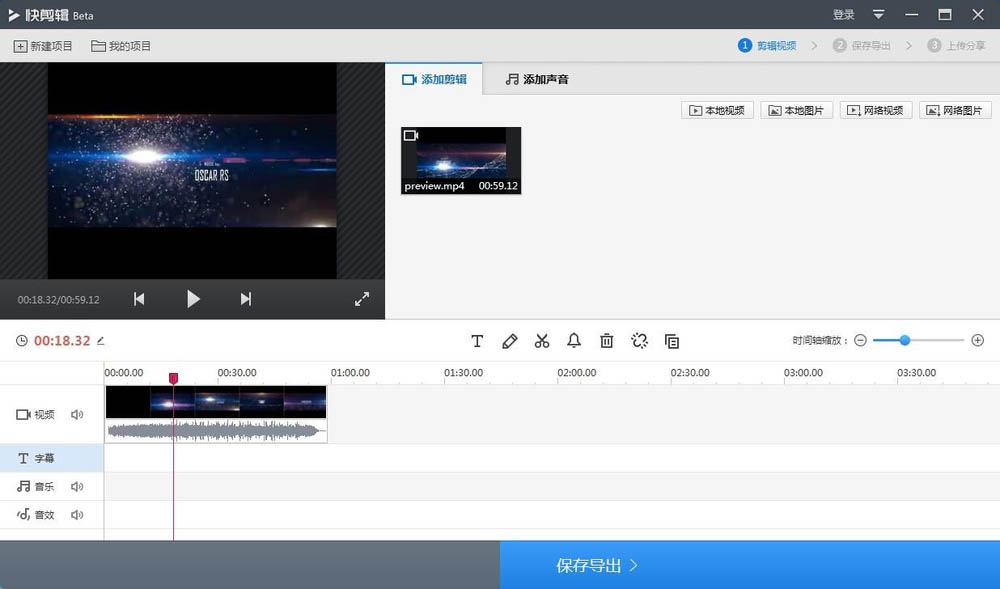Click the red playhead marker
This screenshot has width=1000, height=589.
173,379
